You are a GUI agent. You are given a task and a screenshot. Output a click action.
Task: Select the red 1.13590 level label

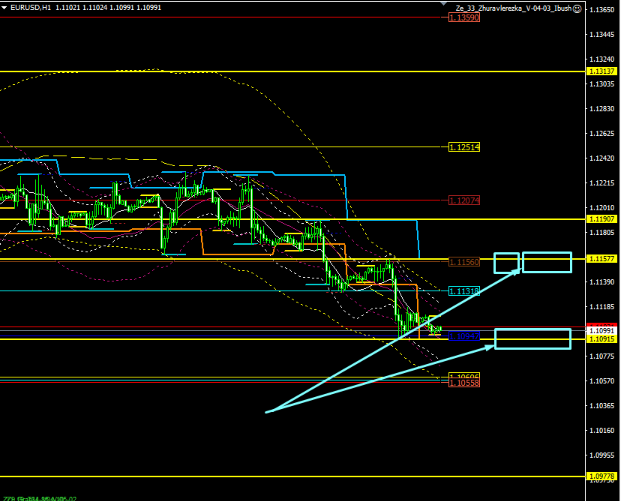(463, 18)
